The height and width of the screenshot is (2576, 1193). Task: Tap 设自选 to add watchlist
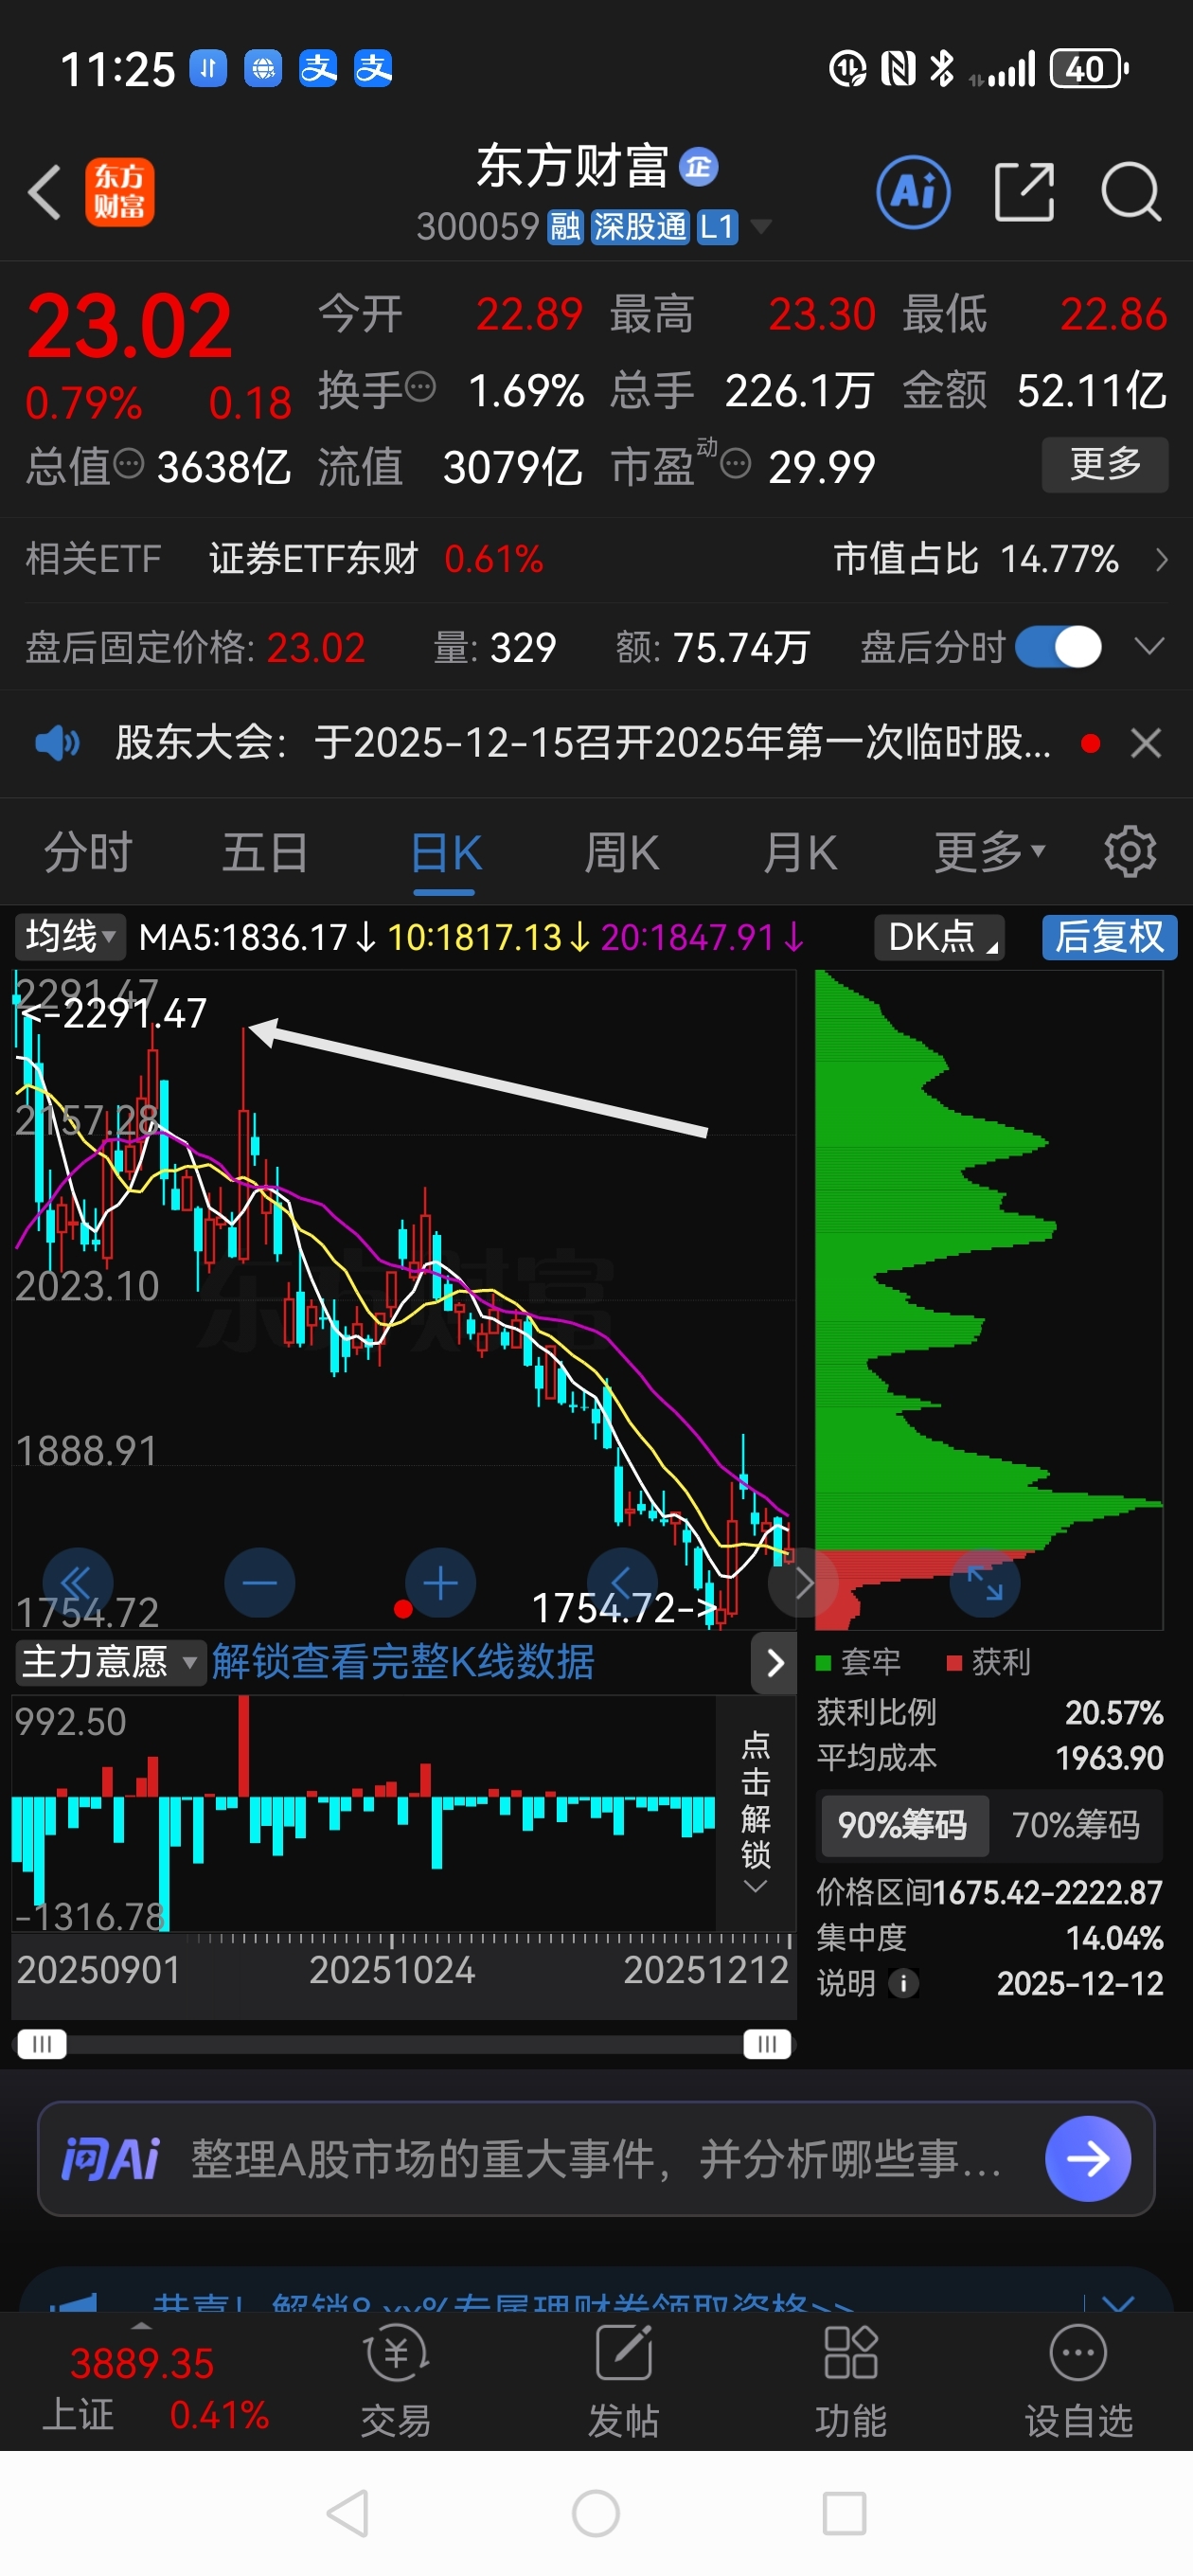pos(1078,2381)
